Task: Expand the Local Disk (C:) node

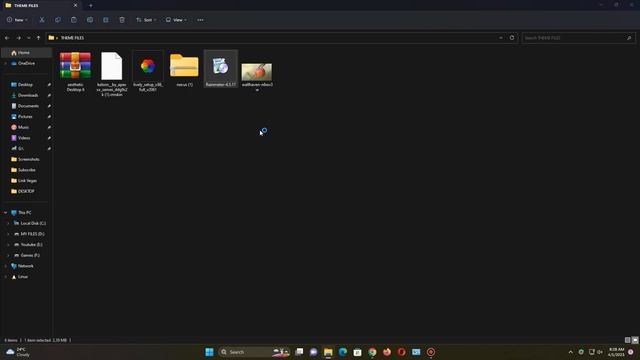Action: coord(8,223)
